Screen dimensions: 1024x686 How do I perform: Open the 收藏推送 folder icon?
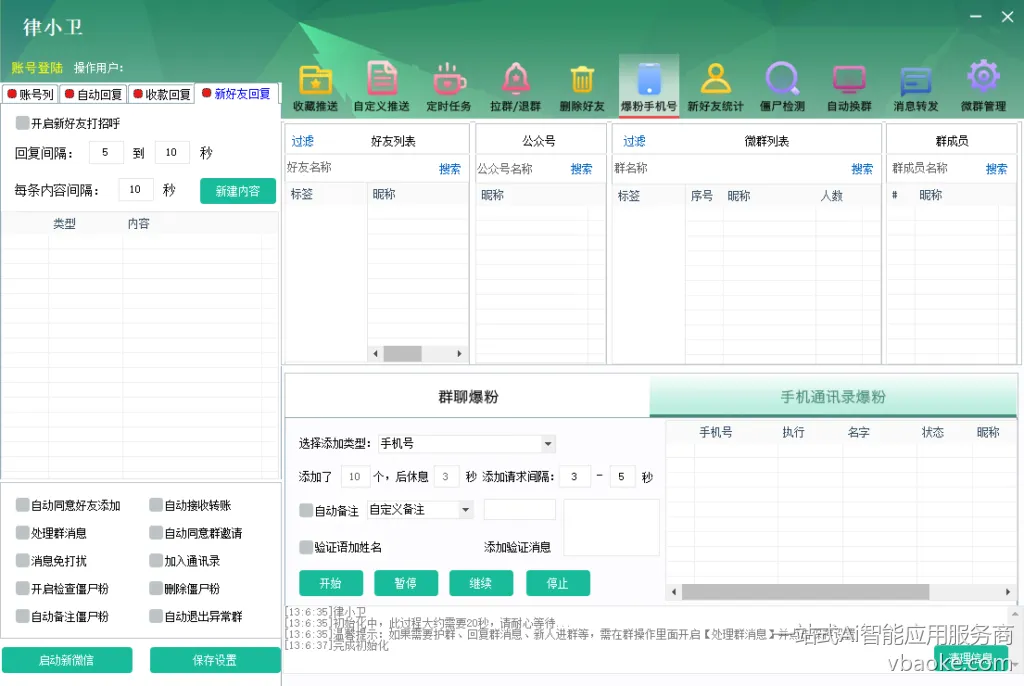pos(316,80)
